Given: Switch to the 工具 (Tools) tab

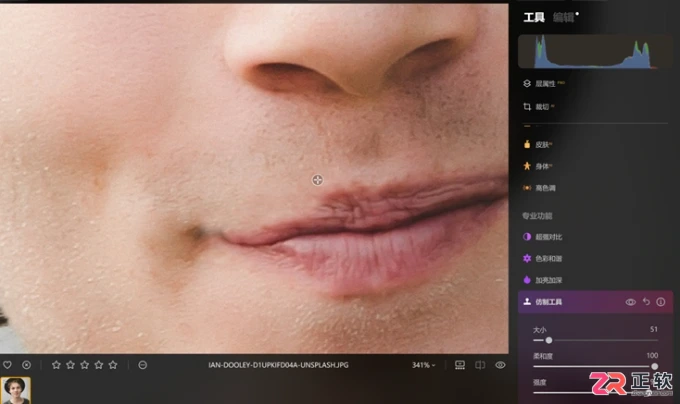Looking at the screenshot, I should tap(534, 17).
